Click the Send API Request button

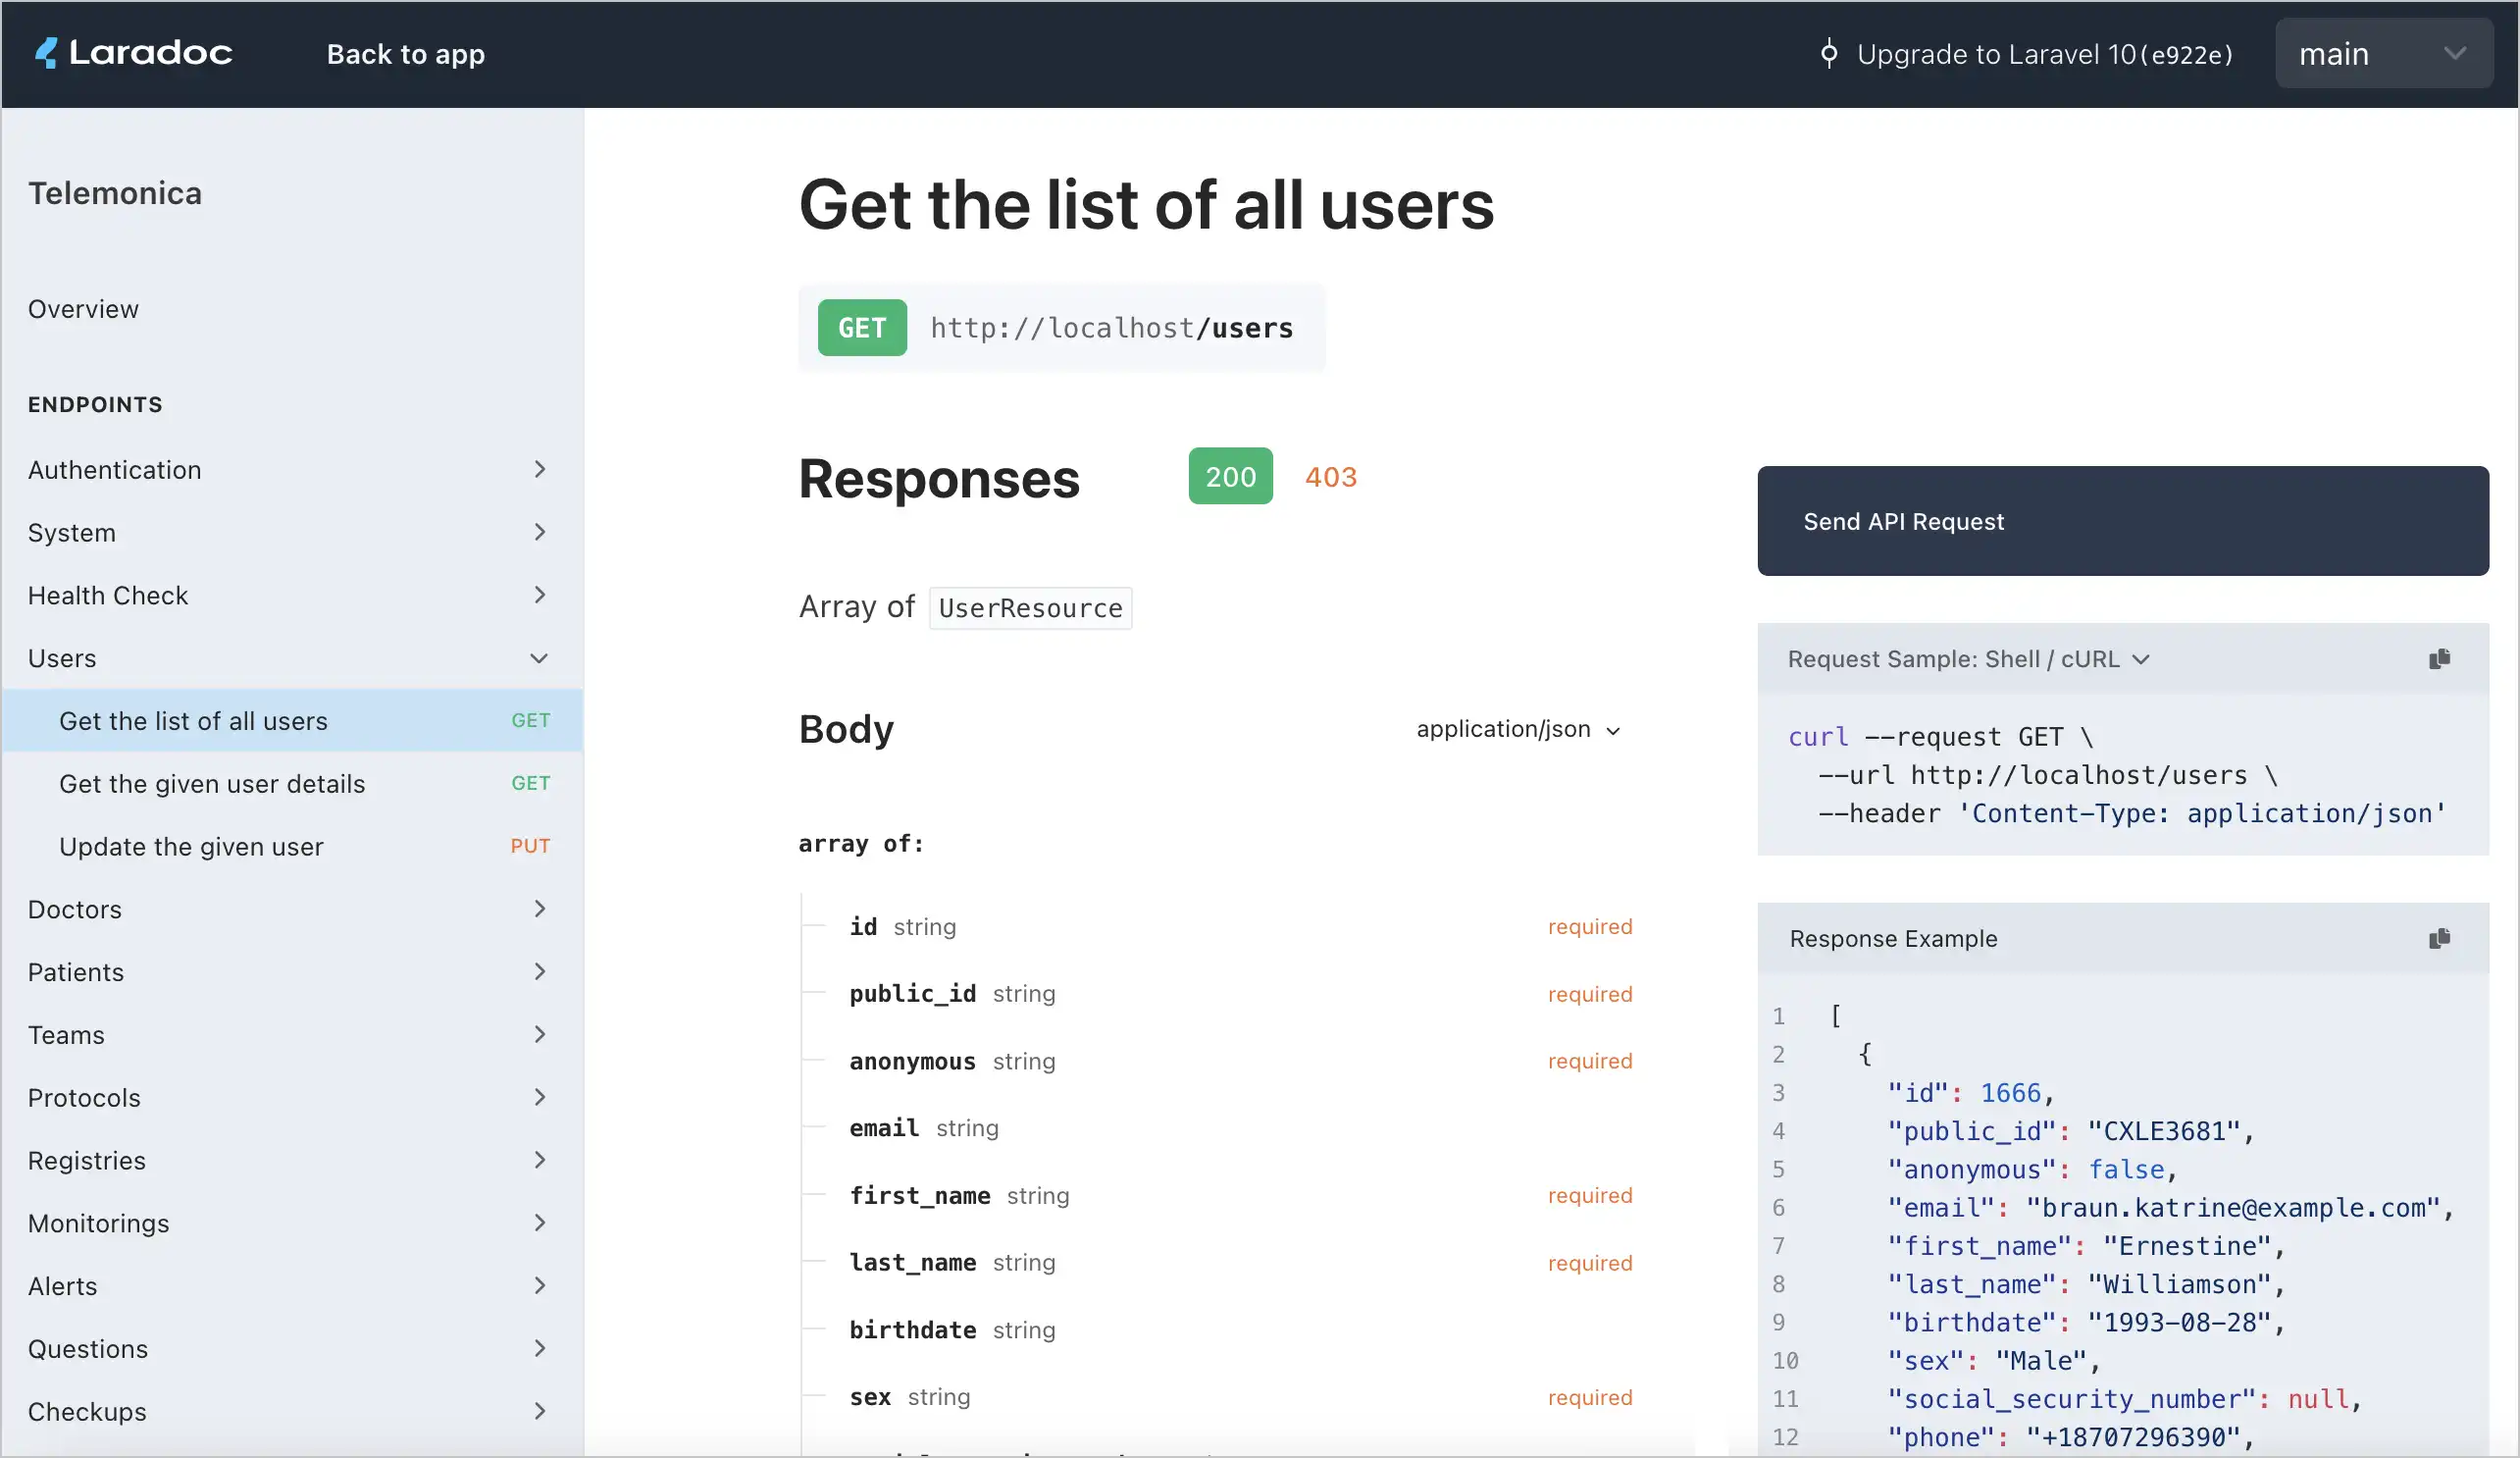[2125, 521]
